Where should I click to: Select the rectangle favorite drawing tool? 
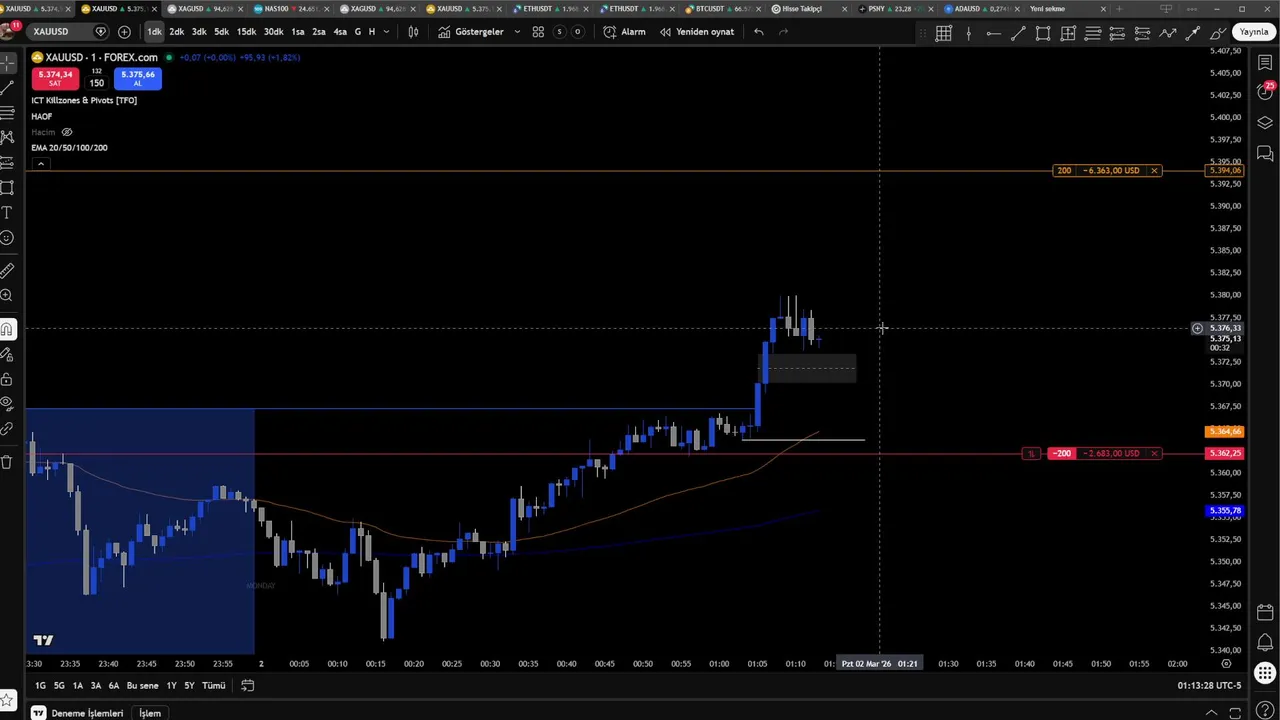pyautogui.click(x=1043, y=33)
